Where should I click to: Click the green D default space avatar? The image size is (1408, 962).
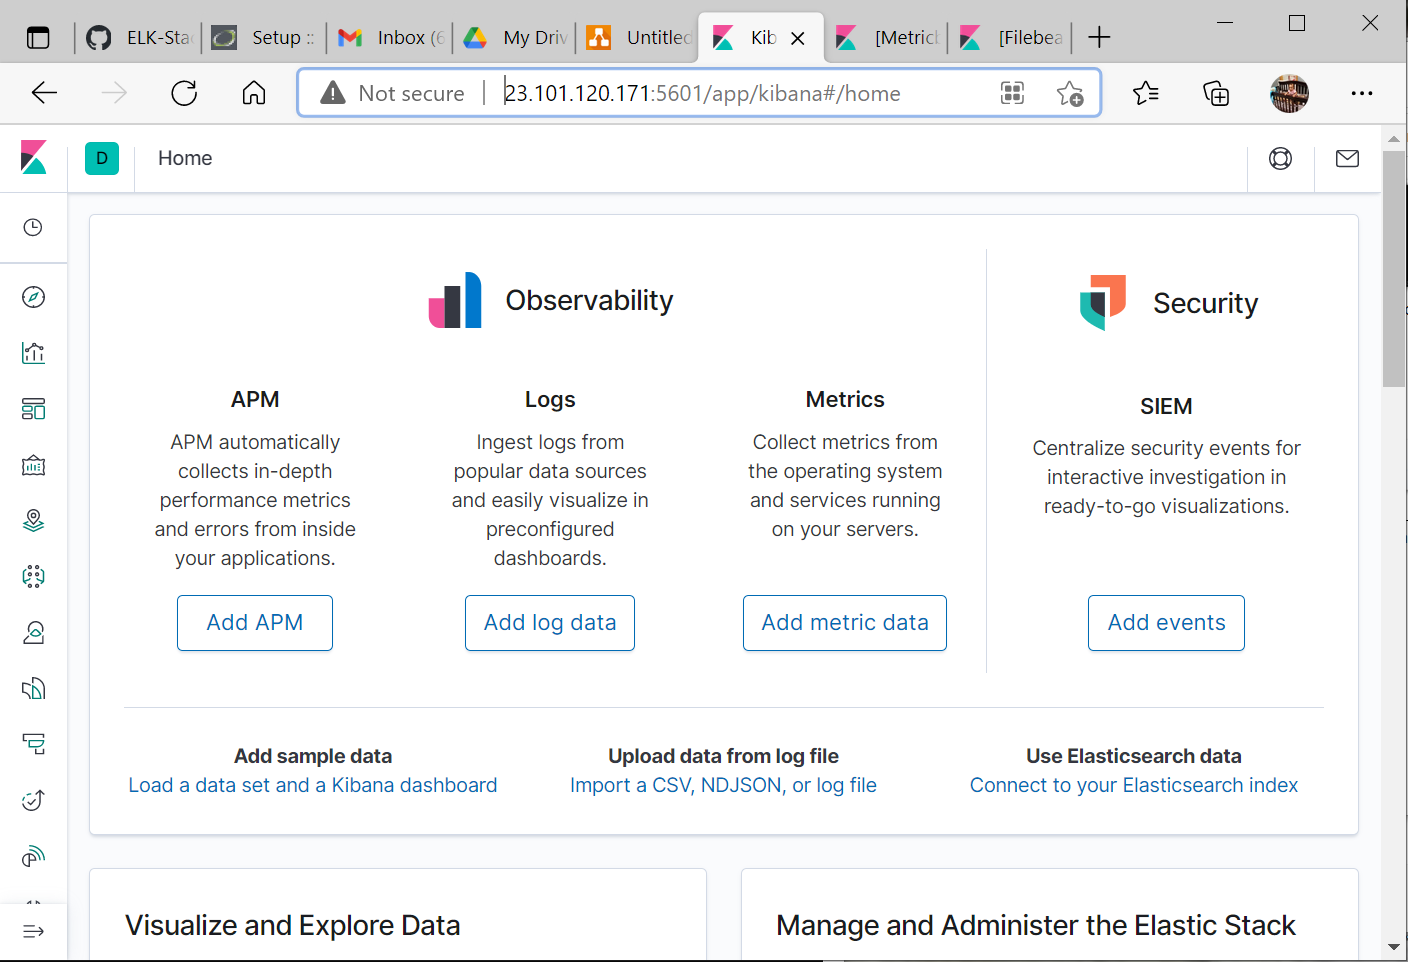(x=101, y=158)
